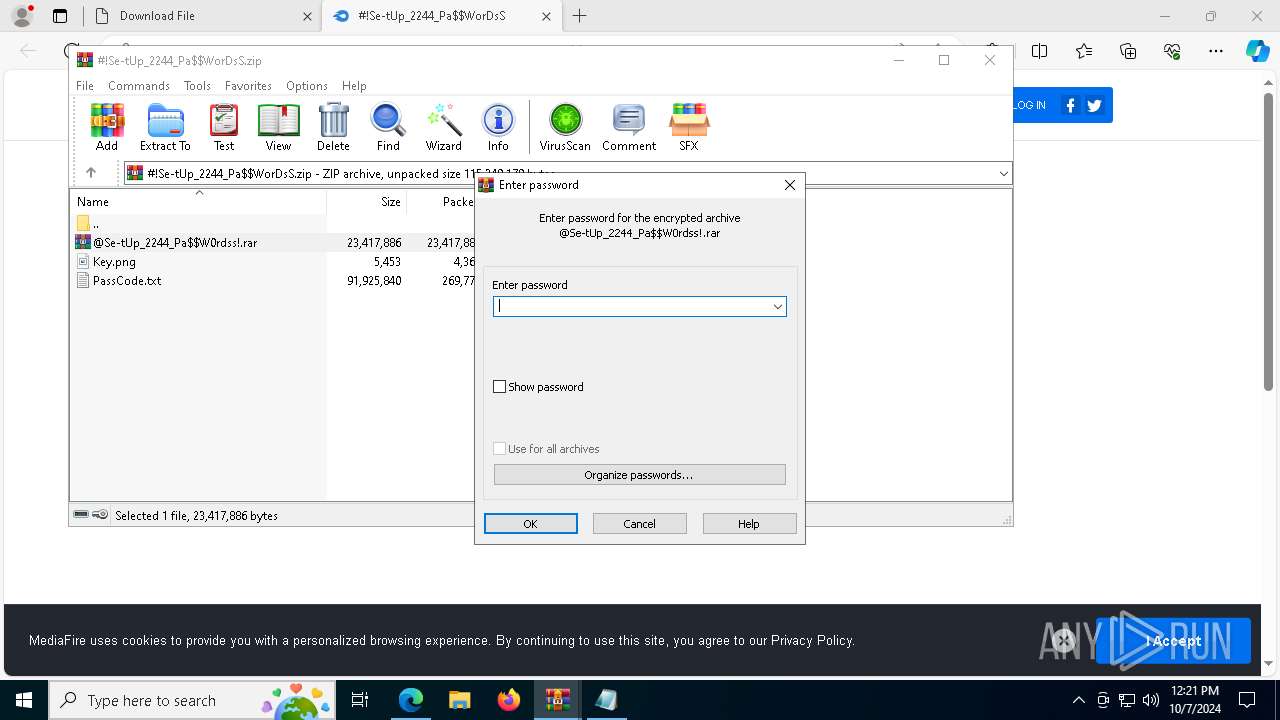Open Edge Settings and more menu
This screenshot has width=1280, height=720.
[x=1216, y=51]
